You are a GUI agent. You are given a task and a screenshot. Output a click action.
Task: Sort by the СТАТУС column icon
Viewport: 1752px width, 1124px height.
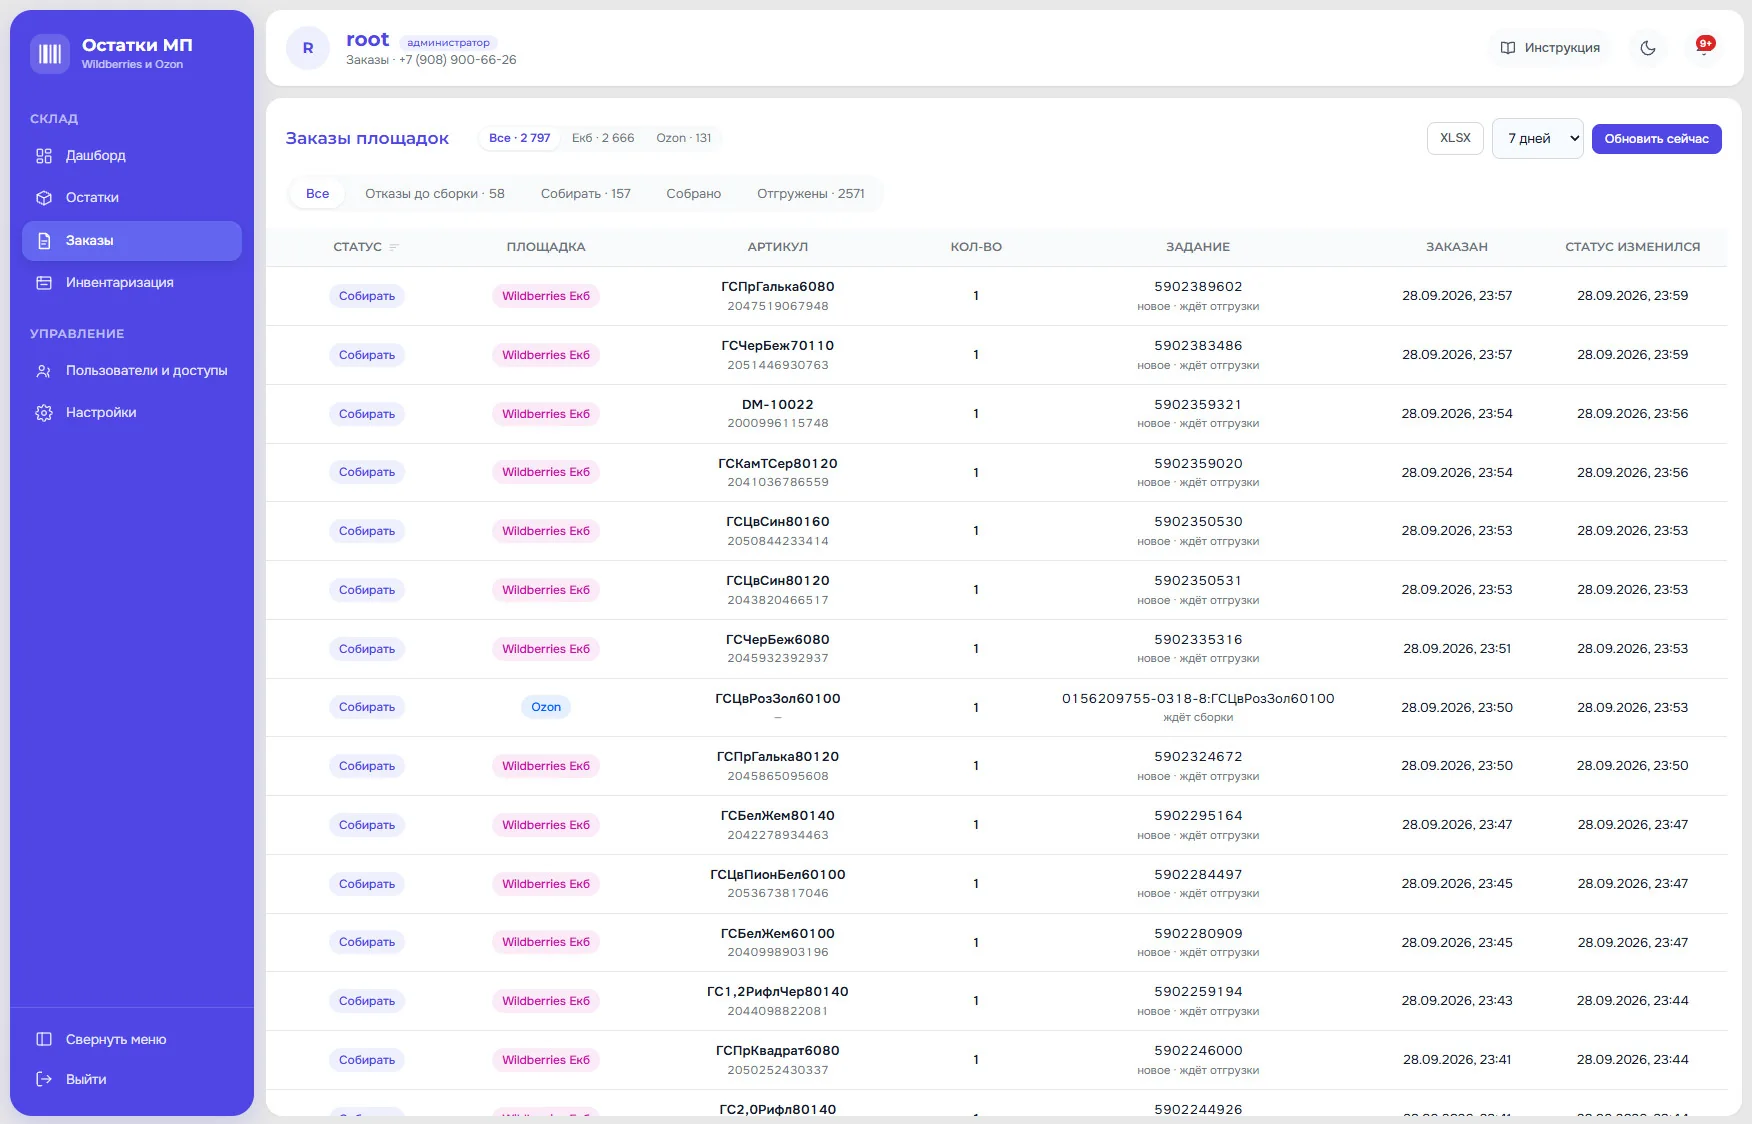394,247
